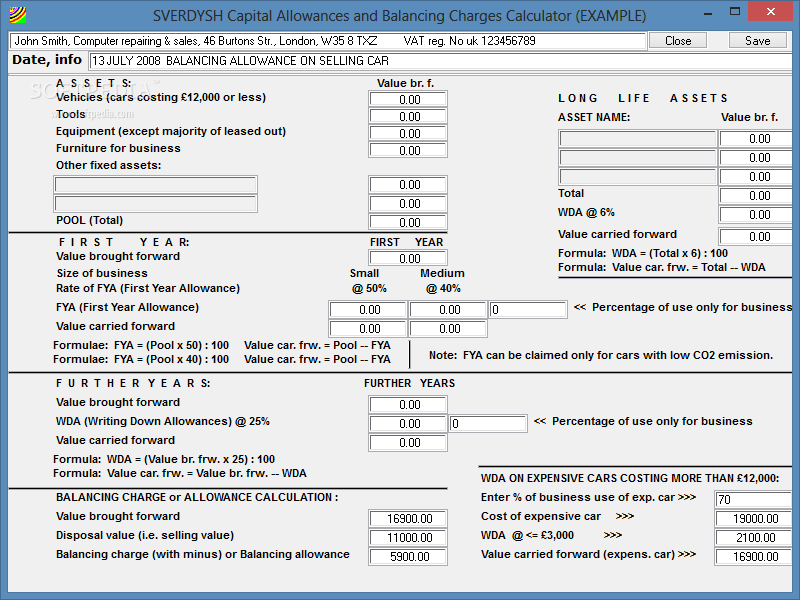The image size is (800, 600).
Task: Click the second Other fixed assets name field
Action: (x=155, y=204)
